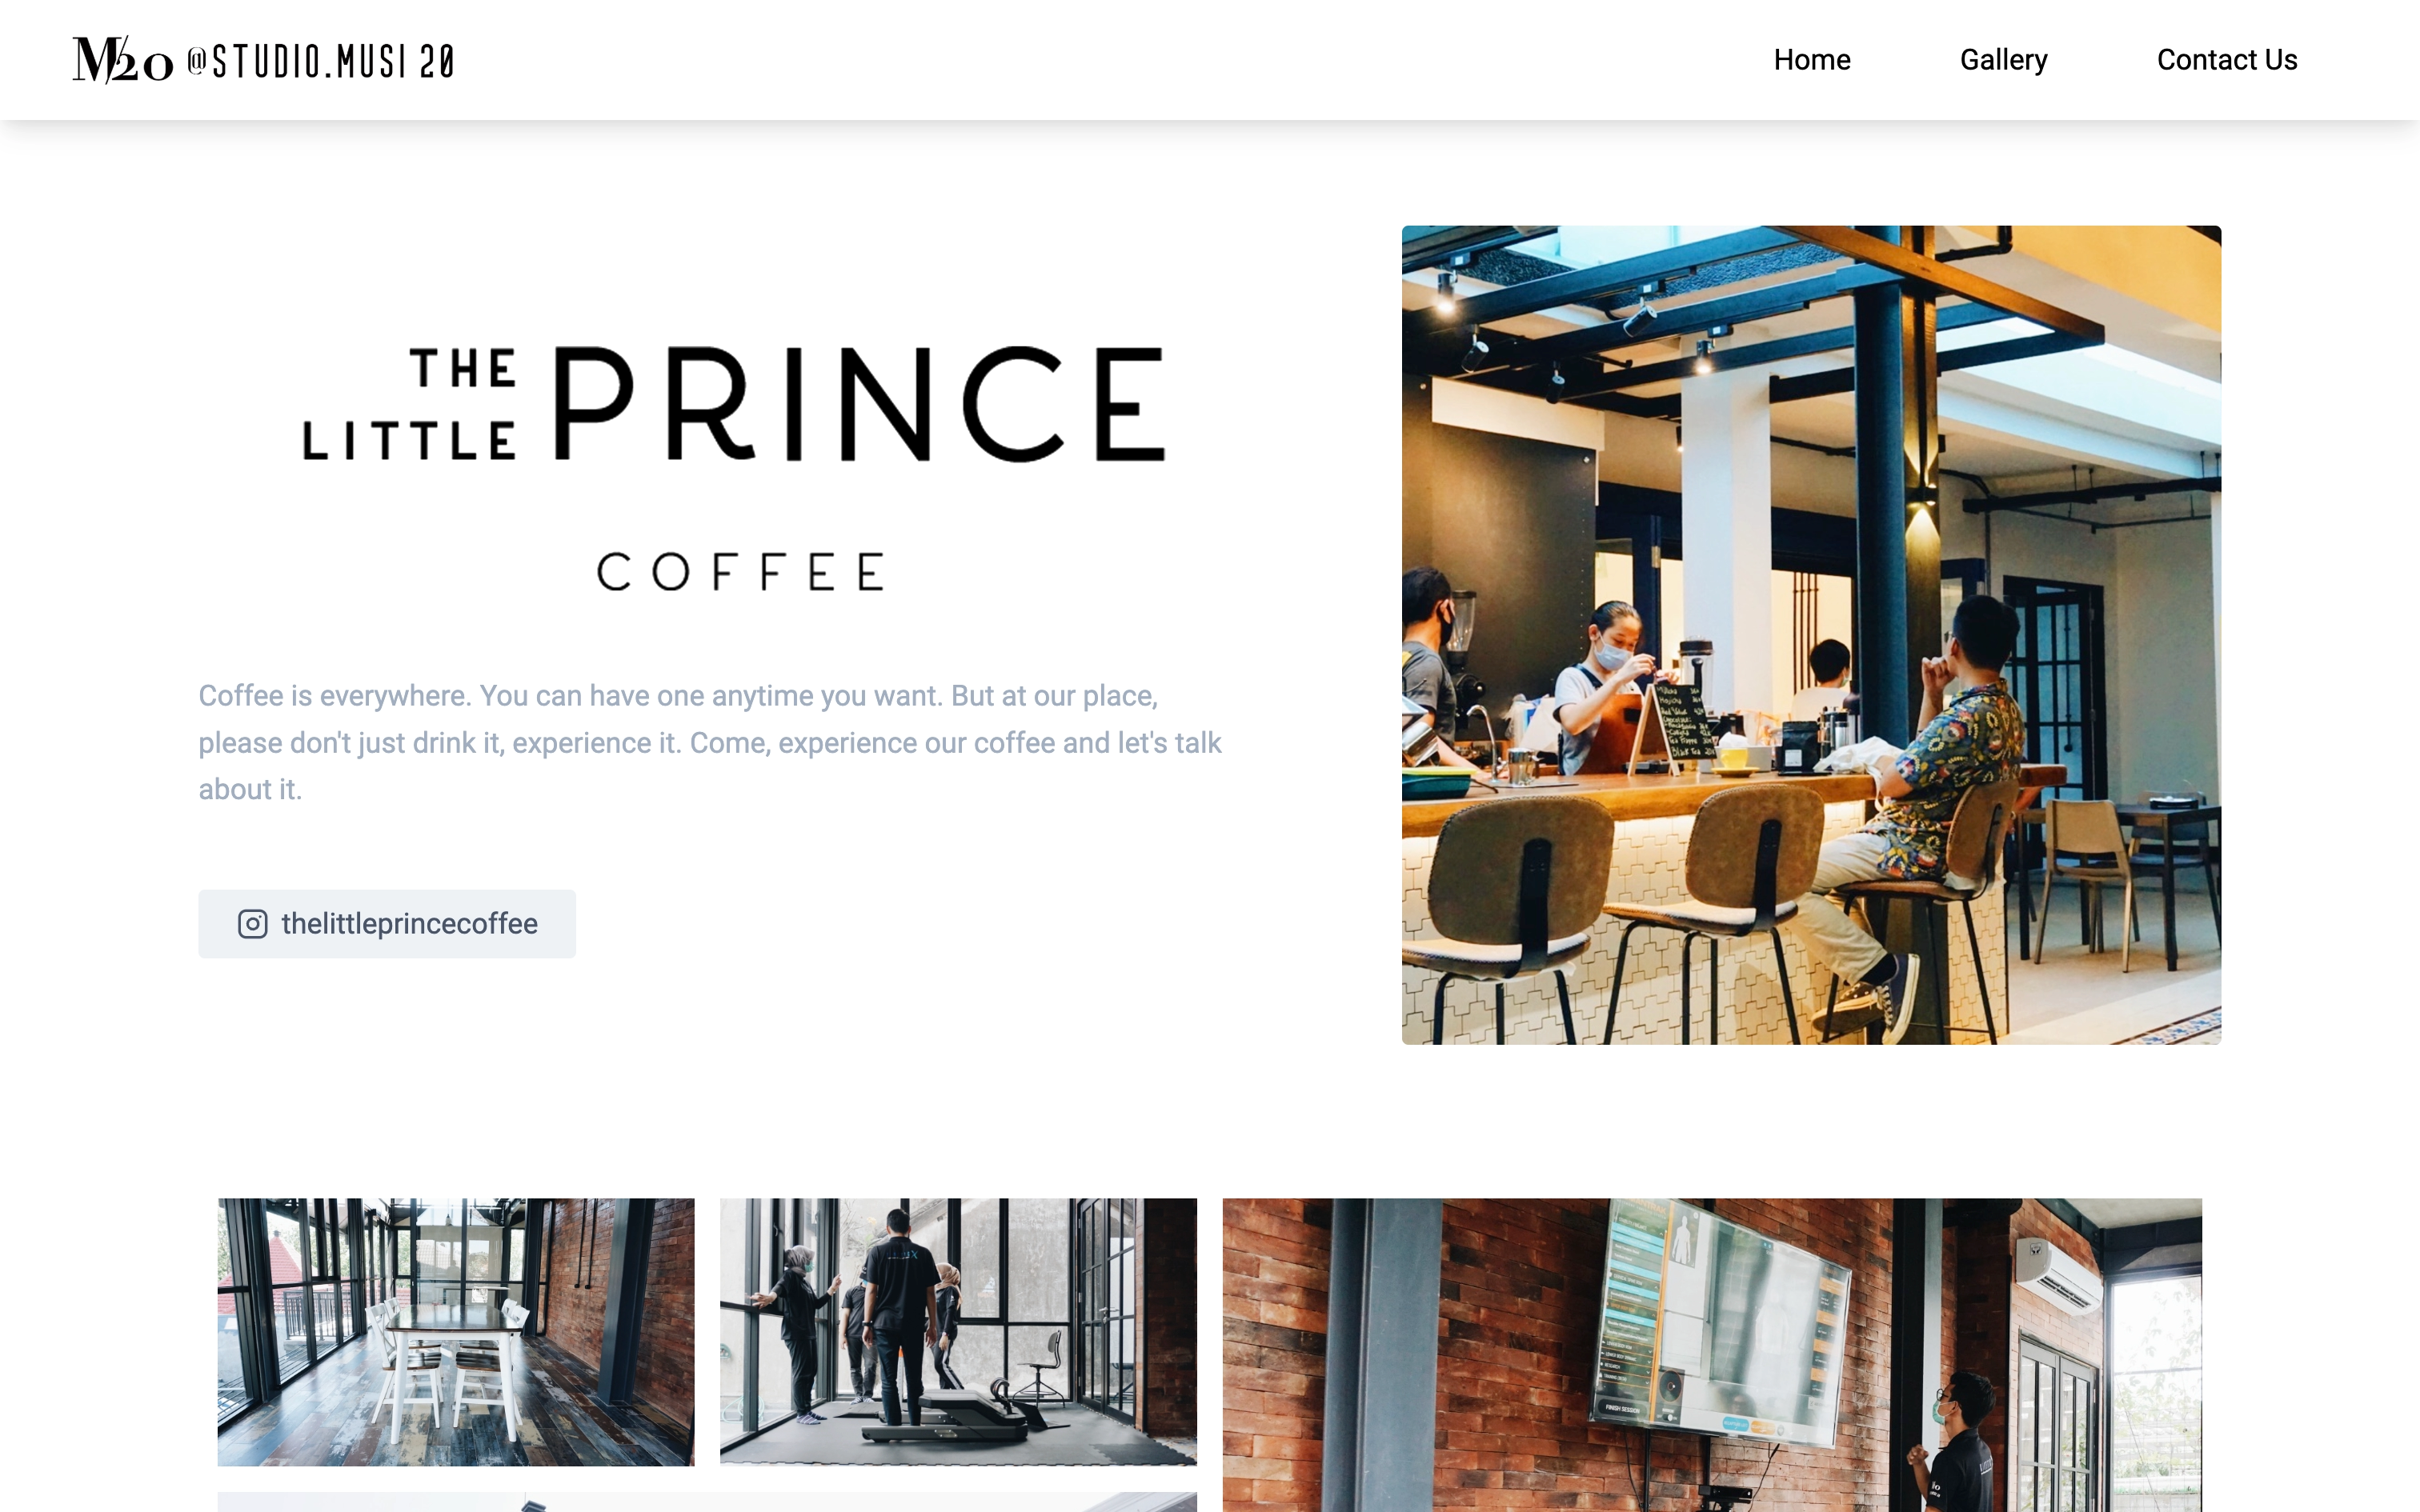This screenshot has width=2420, height=1512.
Task: Open the Home page
Action: [x=1812, y=60]
